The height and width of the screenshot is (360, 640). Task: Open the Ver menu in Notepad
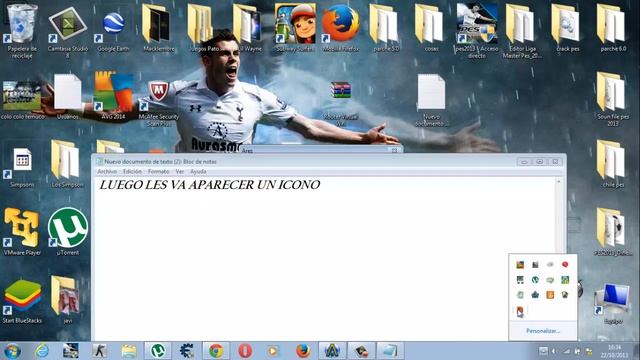pyautogui.click(x=180, y=171)
